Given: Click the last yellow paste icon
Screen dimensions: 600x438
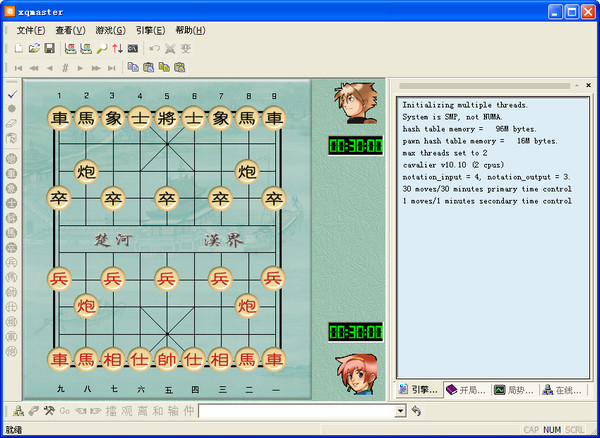Looking at the screenshot, I should coord(179,67).
